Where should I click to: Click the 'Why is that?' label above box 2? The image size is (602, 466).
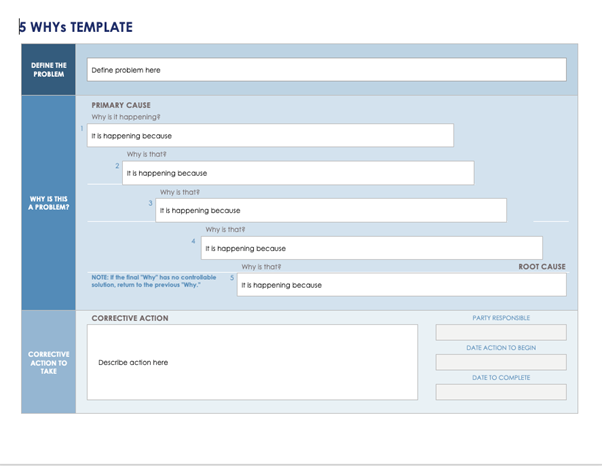point(147,154)
